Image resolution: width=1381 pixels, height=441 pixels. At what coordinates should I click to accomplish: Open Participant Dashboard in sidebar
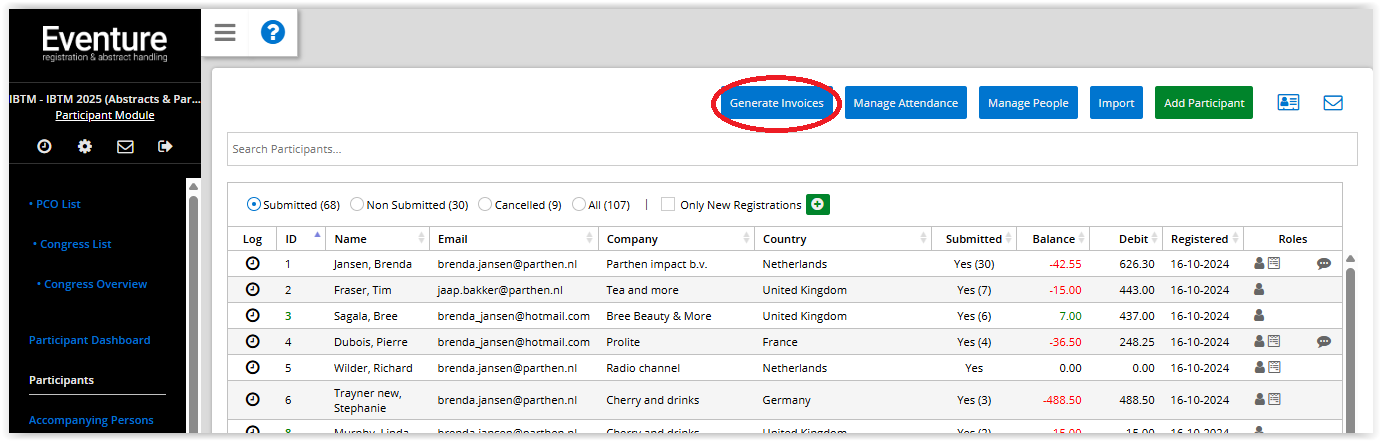[89, 340]
